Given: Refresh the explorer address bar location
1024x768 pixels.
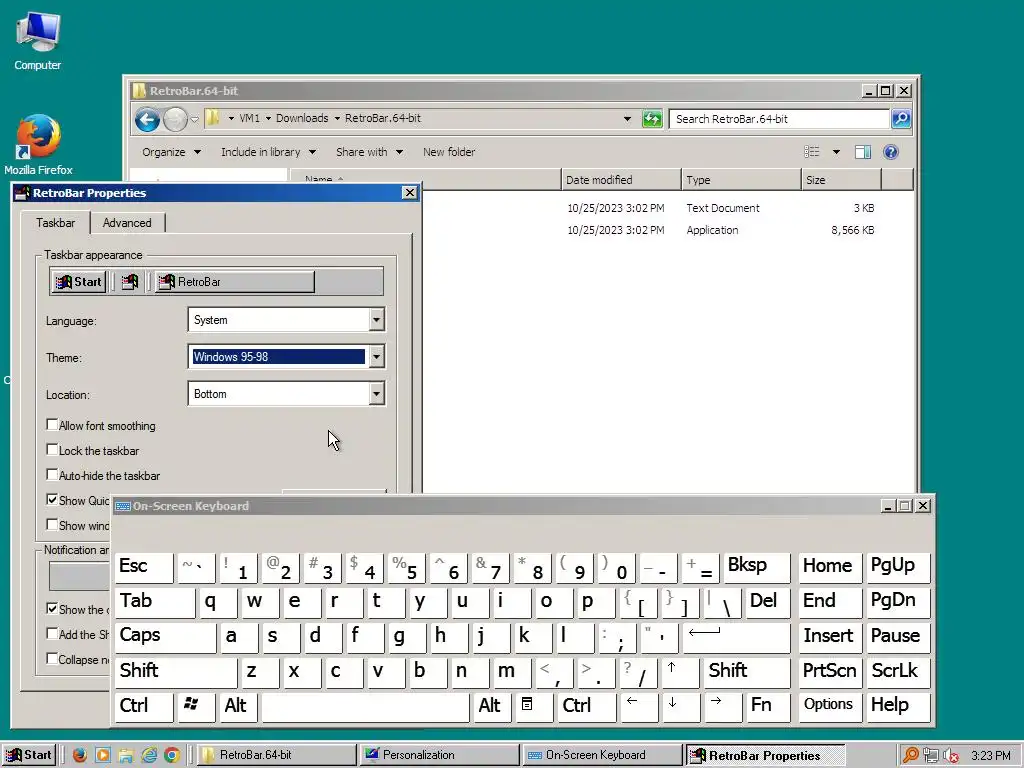Looking at the screenshot, I should pyautogui.click(x=652, y=119).
